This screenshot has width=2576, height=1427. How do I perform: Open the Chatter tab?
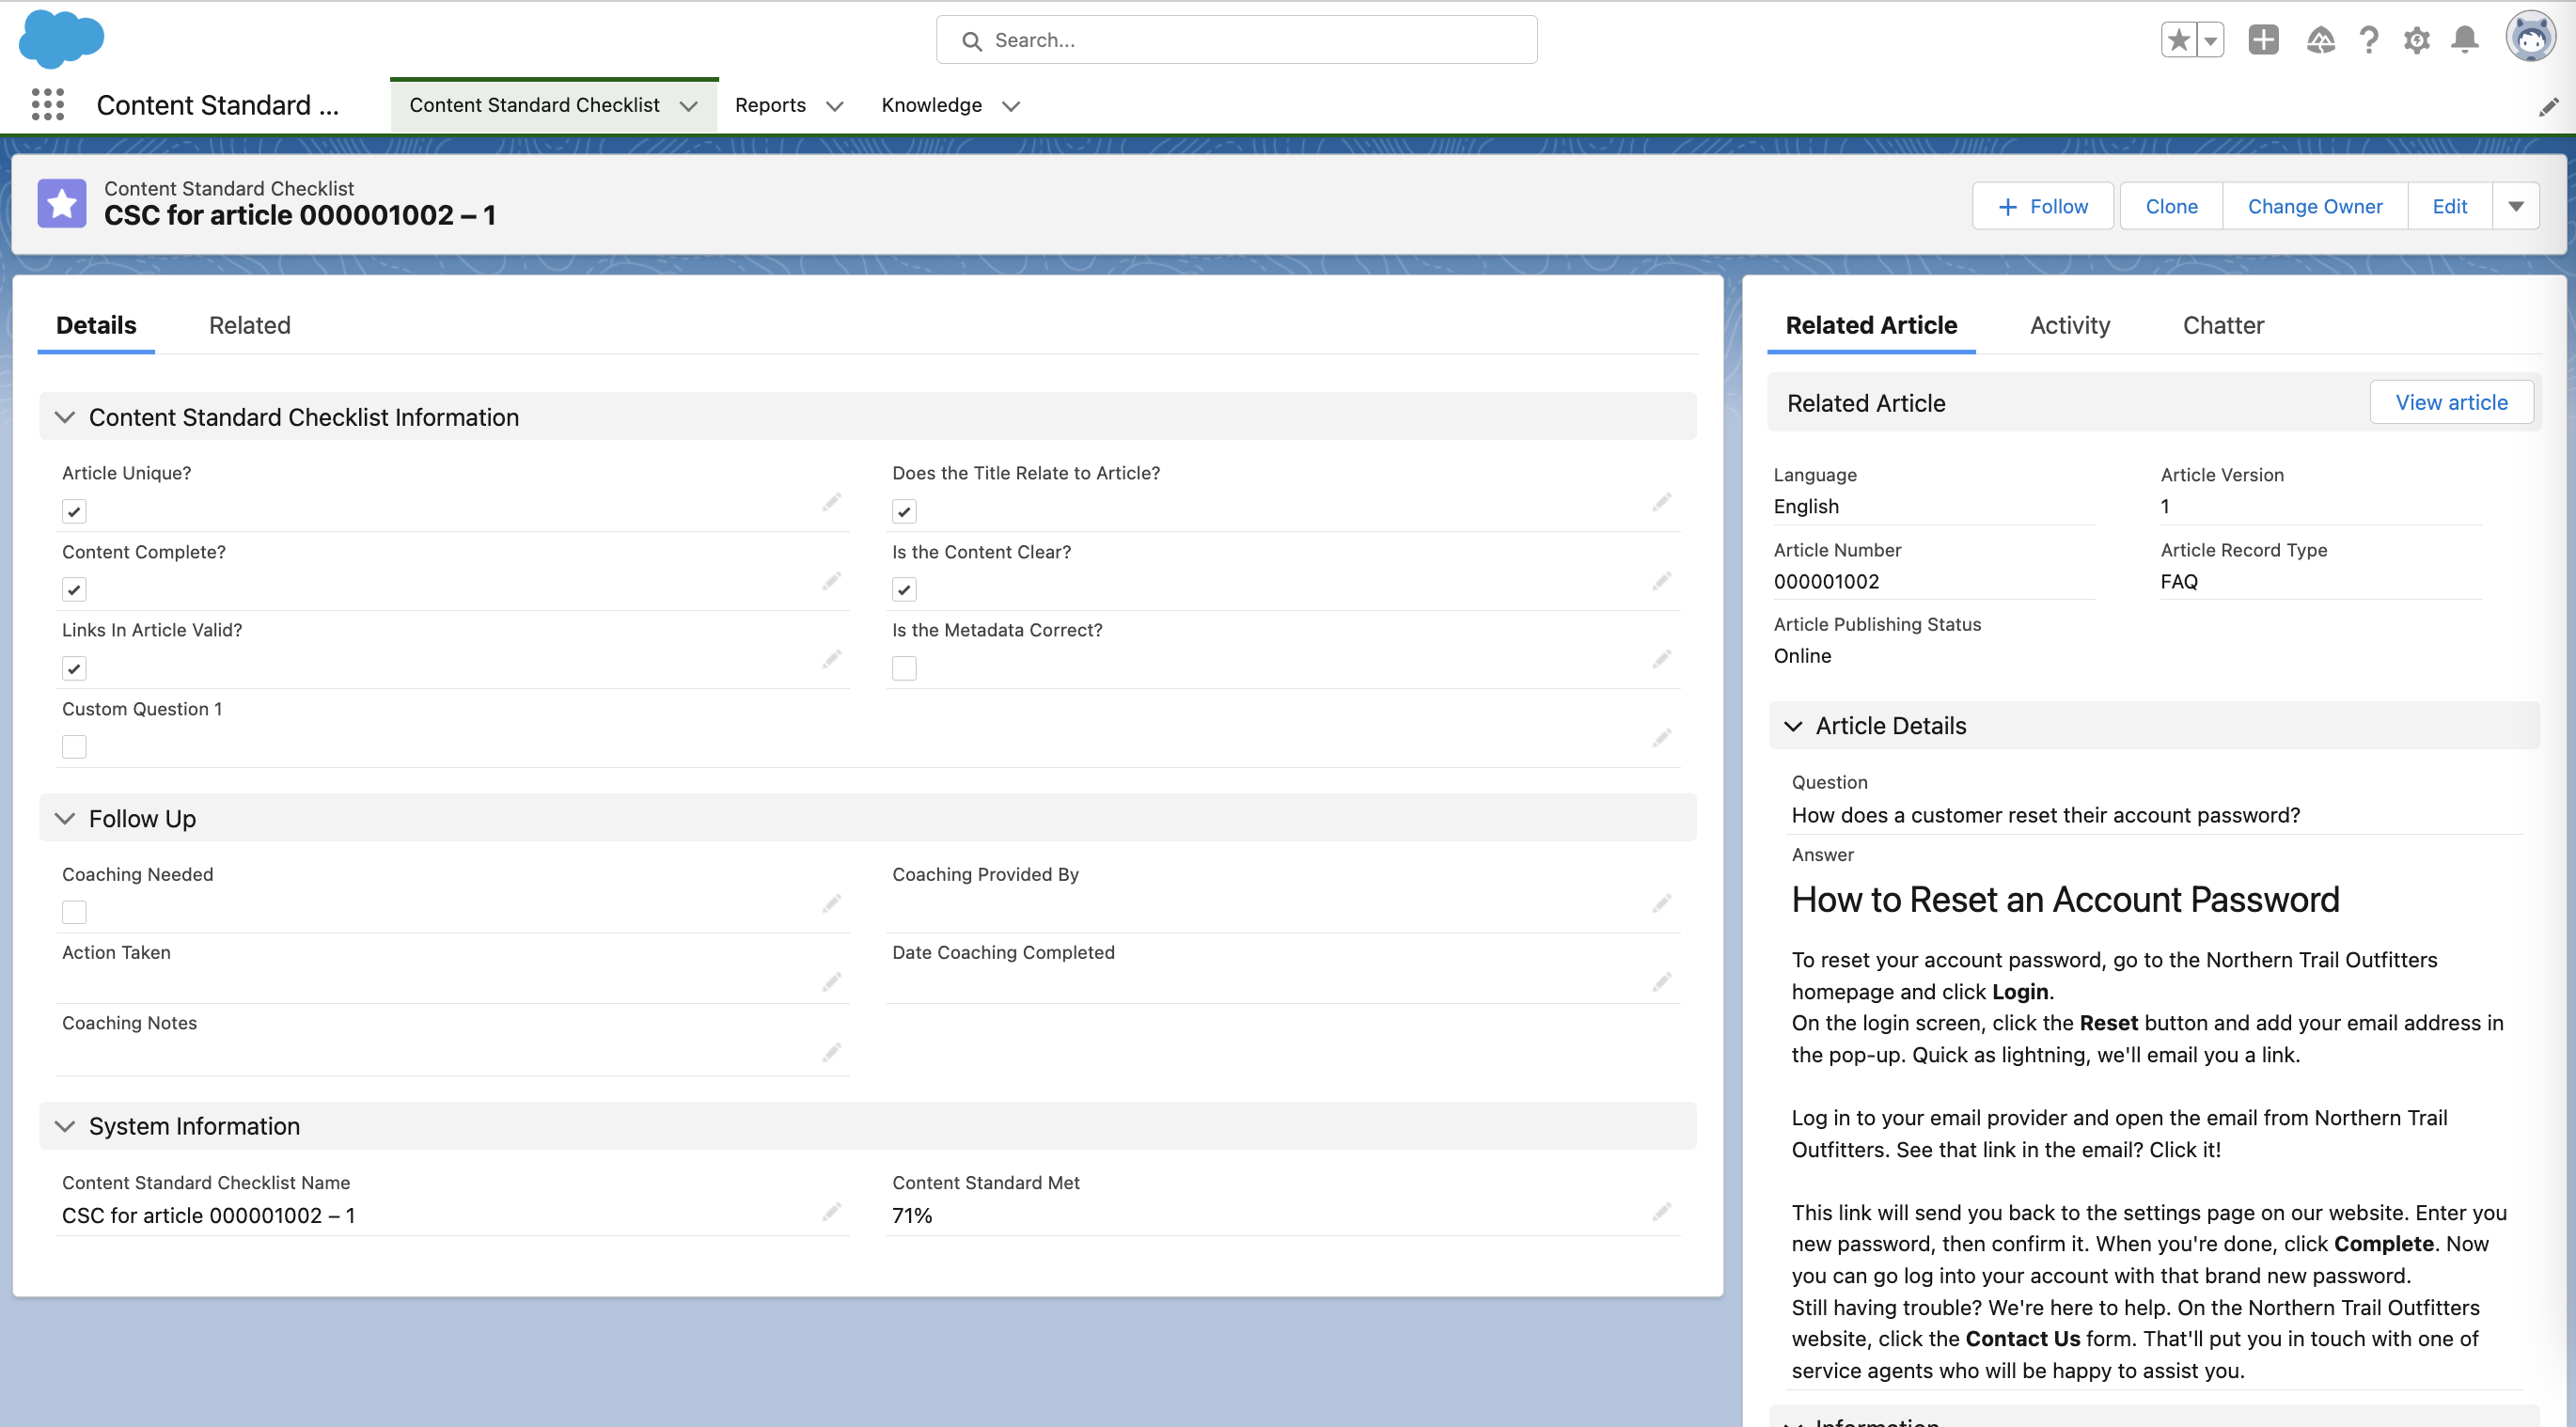pyautogui.click(x=2224, y=325)
